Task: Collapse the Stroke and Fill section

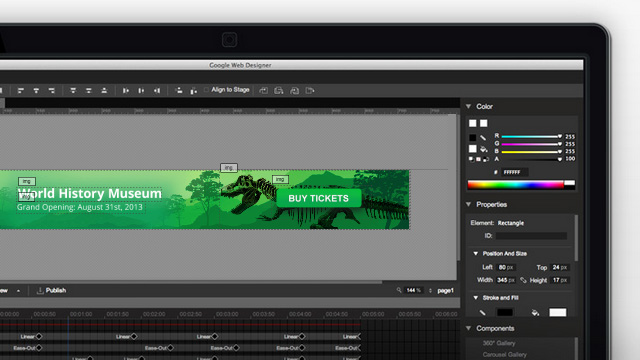Action: point(476,298)
